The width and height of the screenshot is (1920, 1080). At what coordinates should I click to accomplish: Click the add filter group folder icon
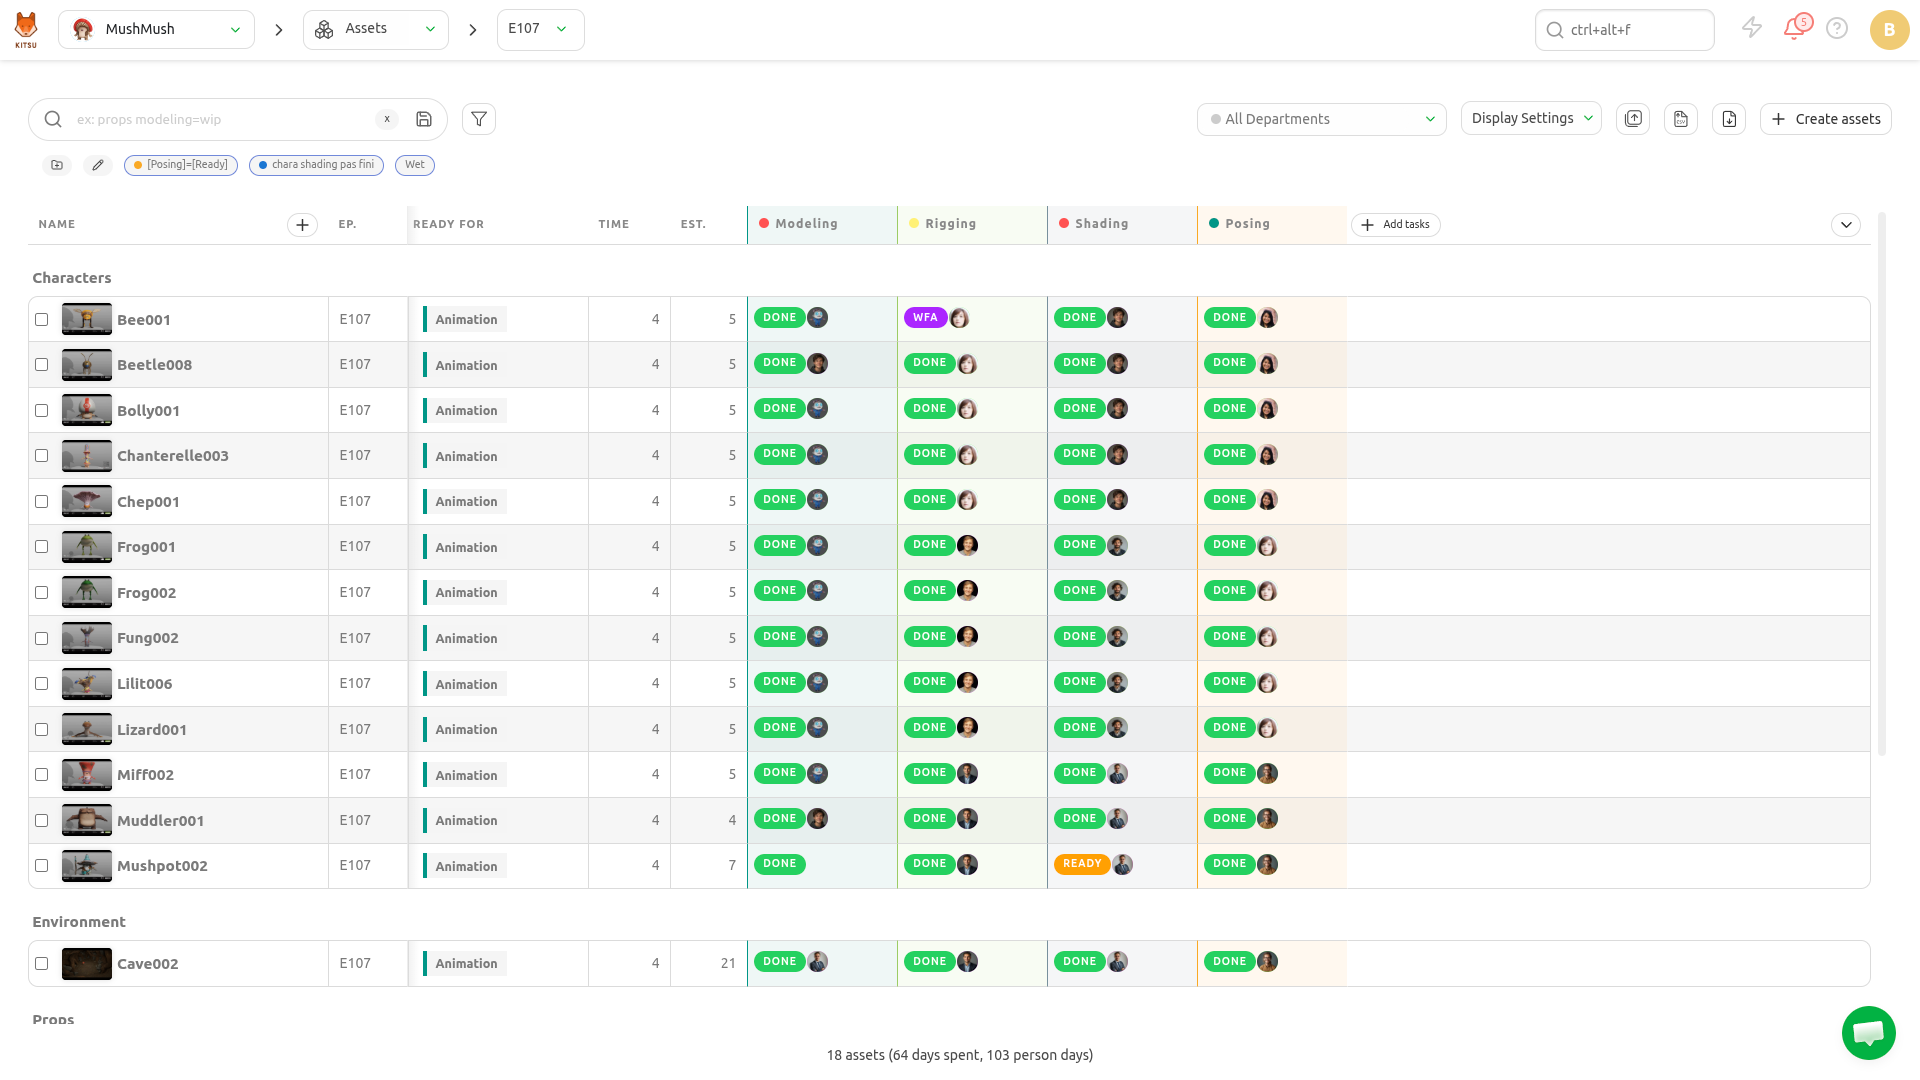(57, 165)
